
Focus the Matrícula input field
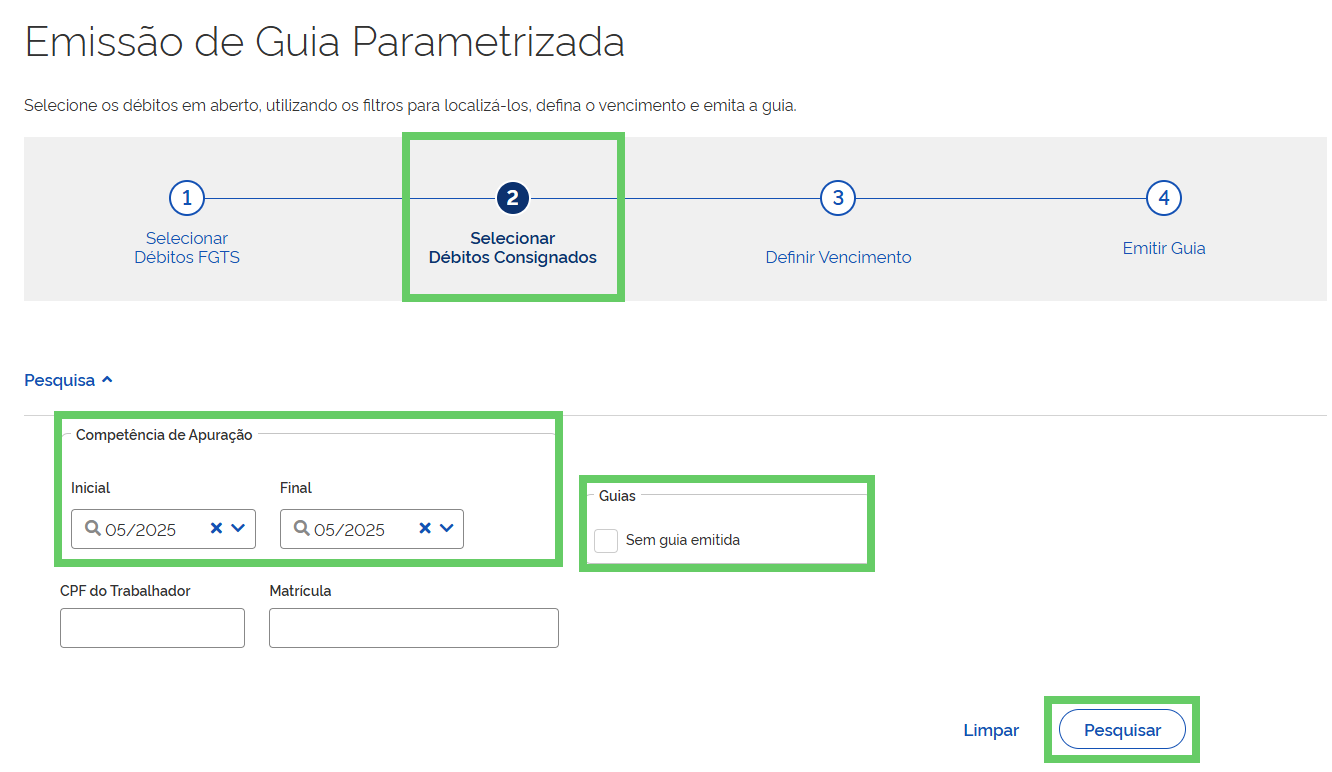[414, 628]
